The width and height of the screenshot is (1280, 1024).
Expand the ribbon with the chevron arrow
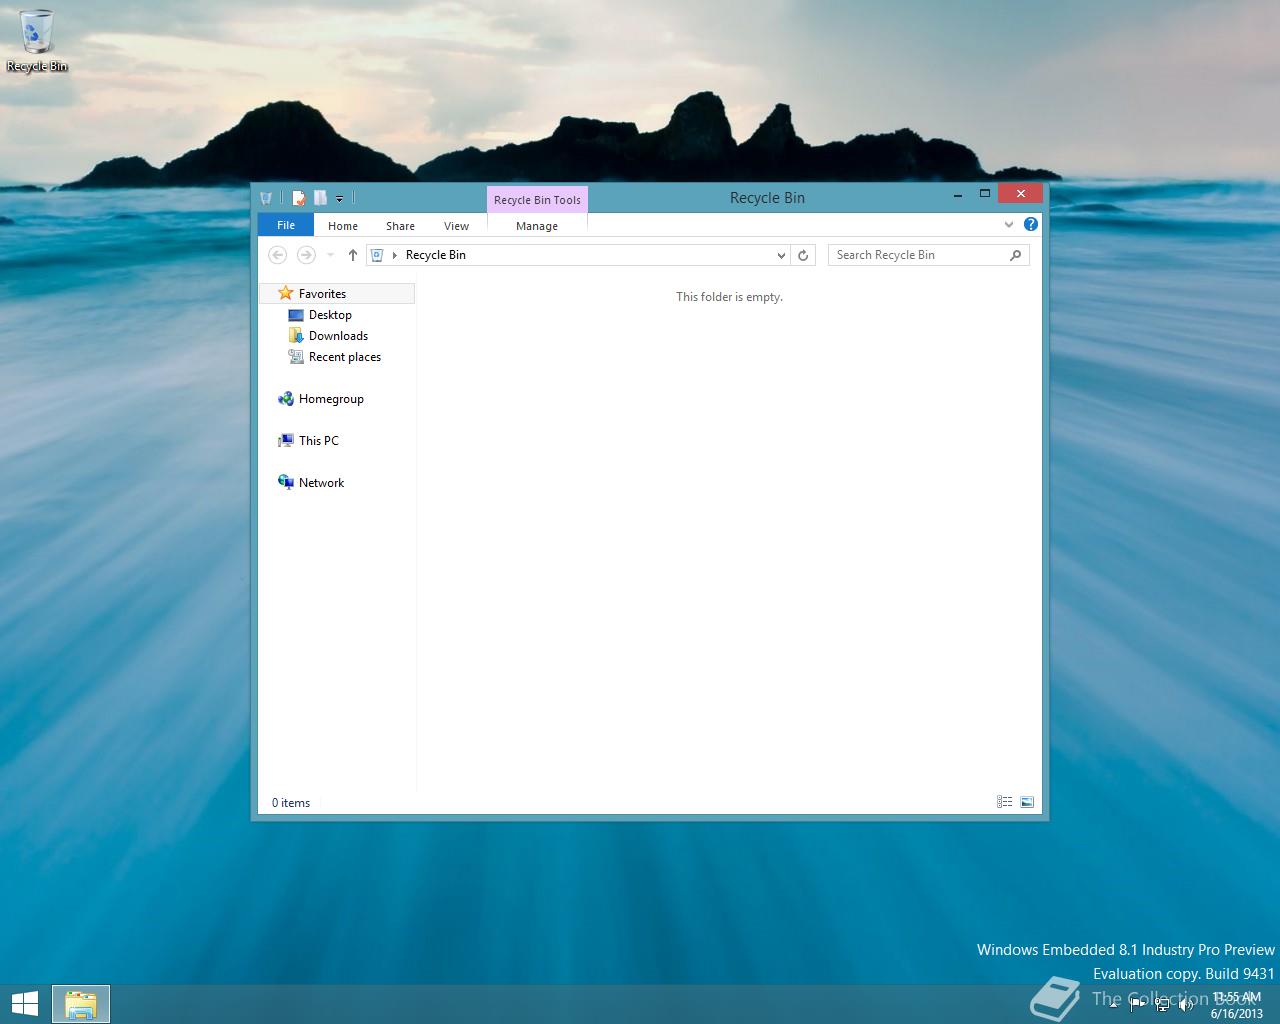(1008, 225)
